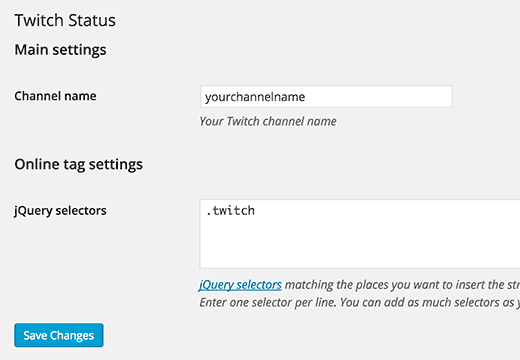Click the '.twitch' line in the textarea
The height and width of the screenshot is (360, 520).
click(231, 211)
